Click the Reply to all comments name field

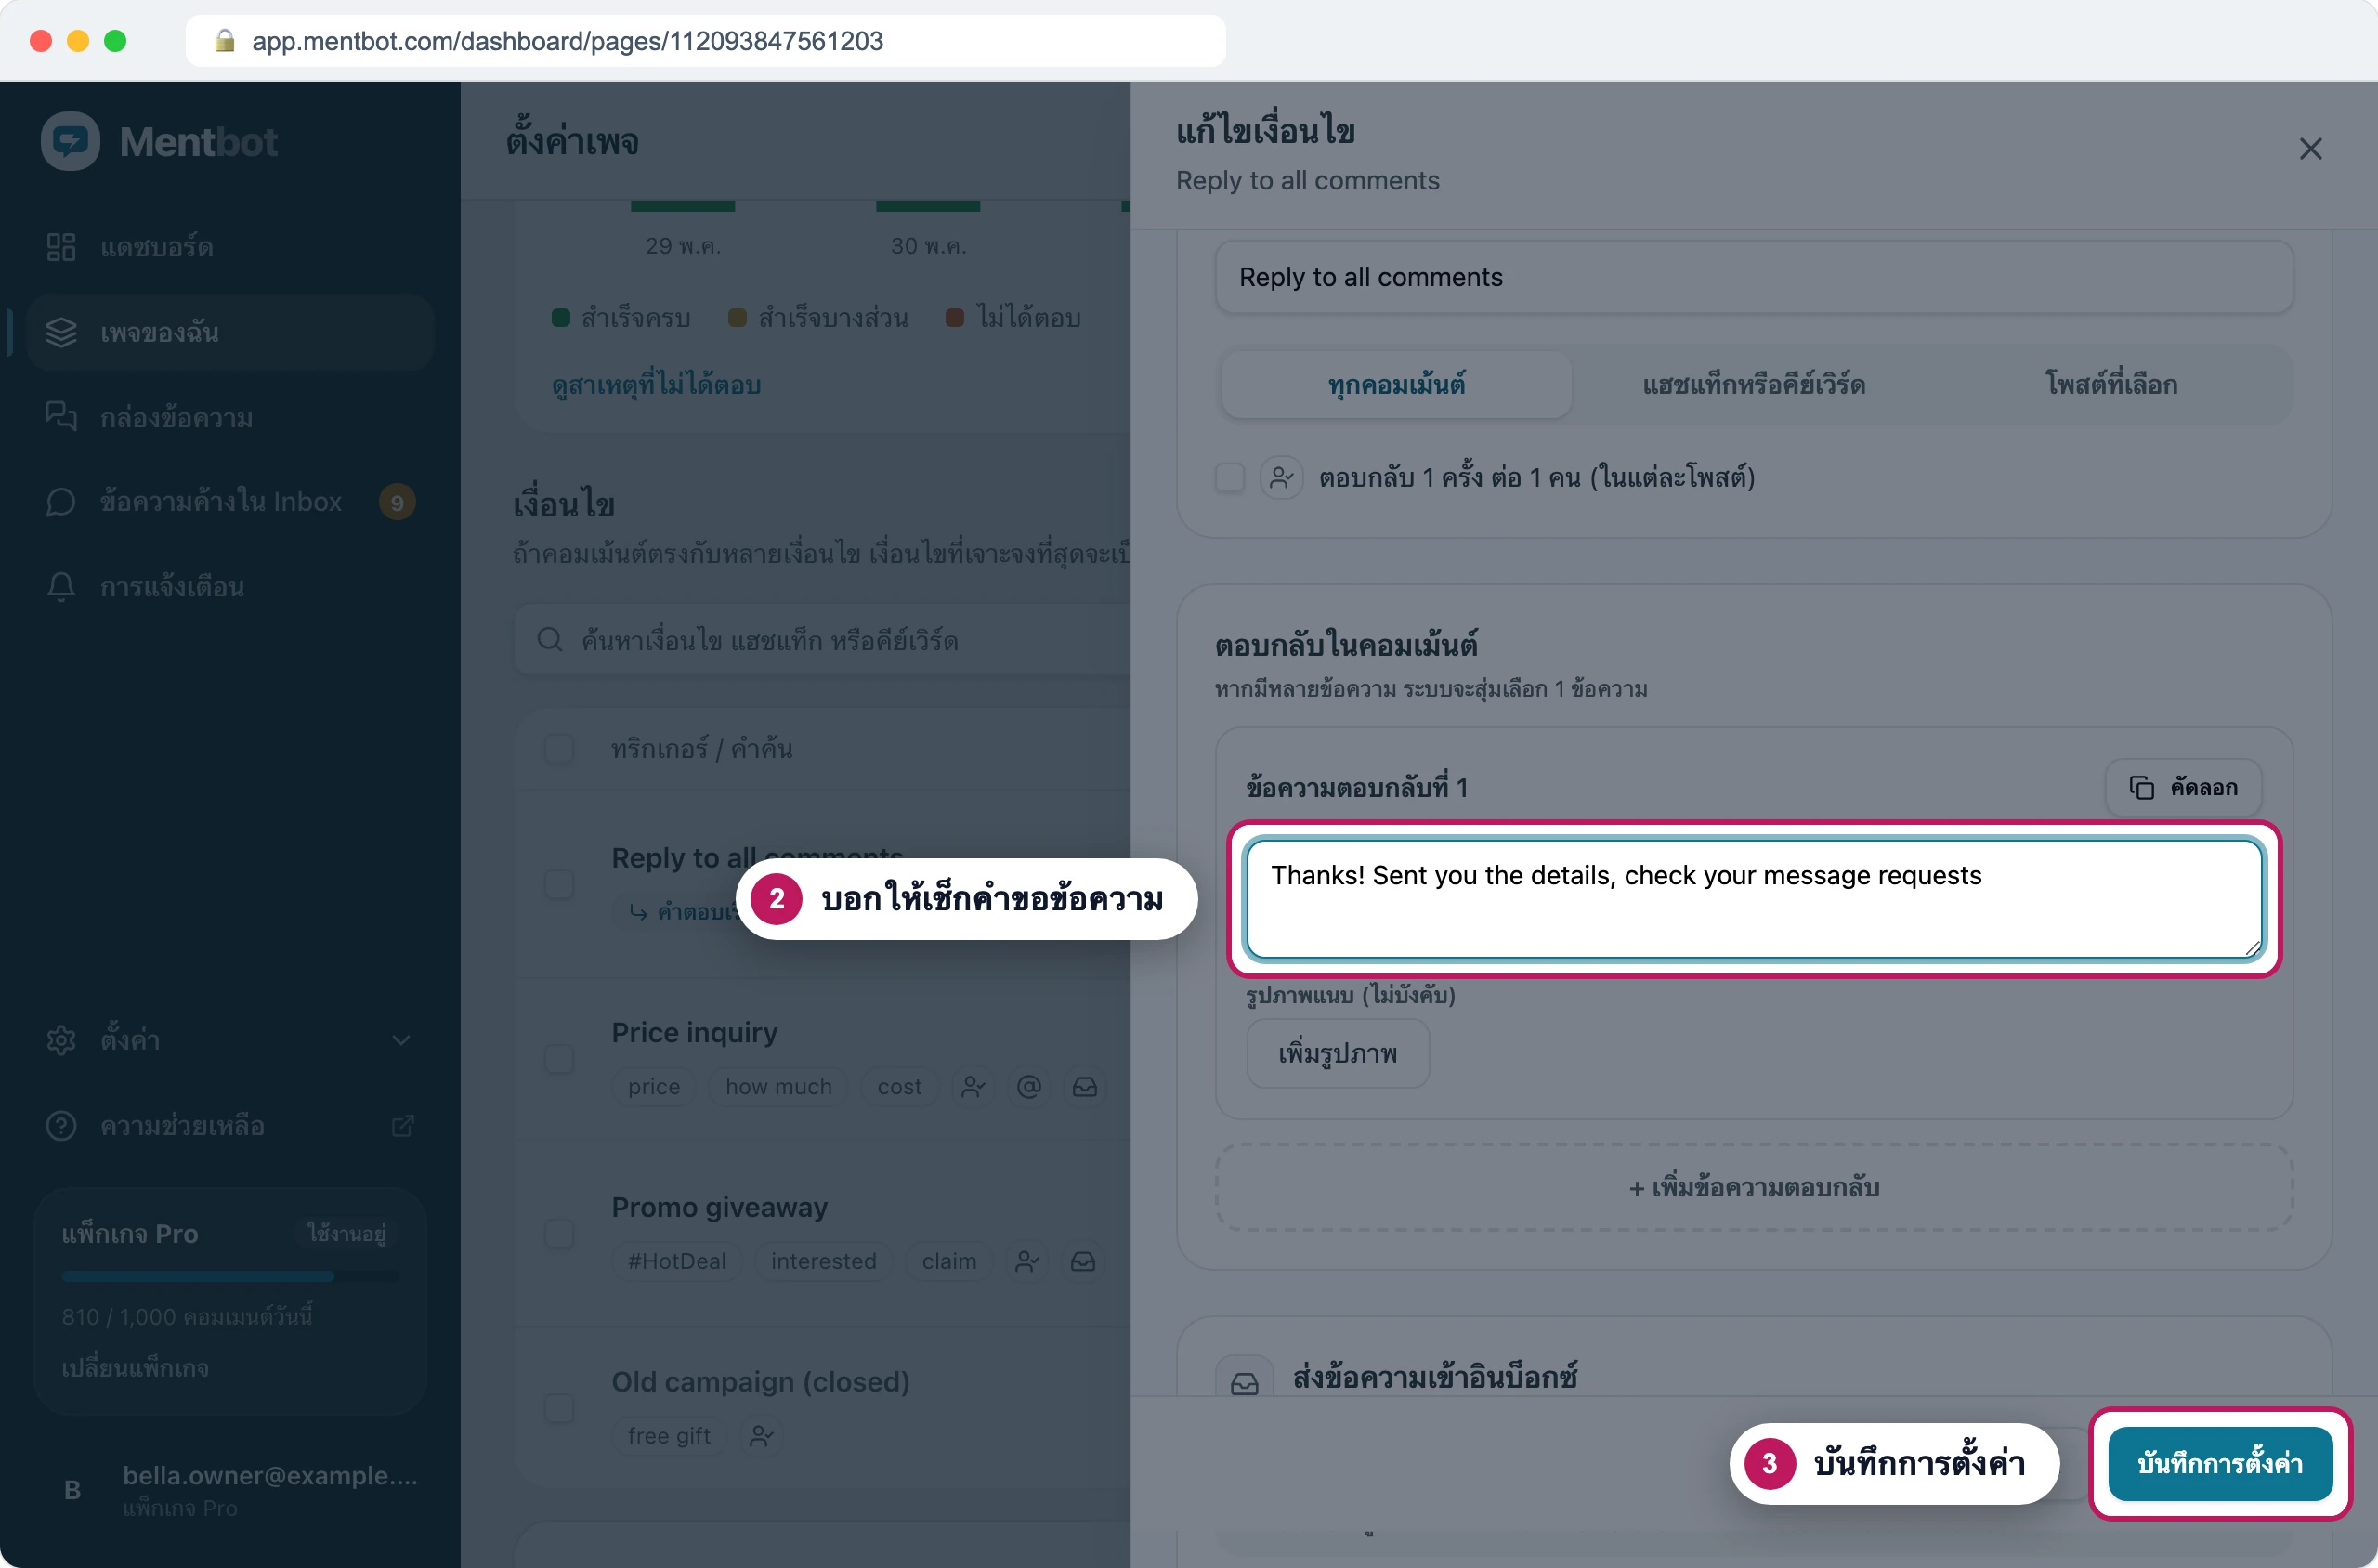click(x=1753, y=277)
